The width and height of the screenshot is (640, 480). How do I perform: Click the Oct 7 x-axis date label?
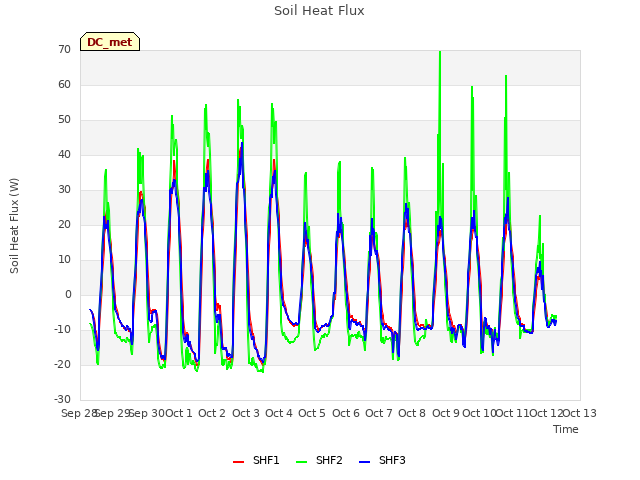[x=379, y=413]
